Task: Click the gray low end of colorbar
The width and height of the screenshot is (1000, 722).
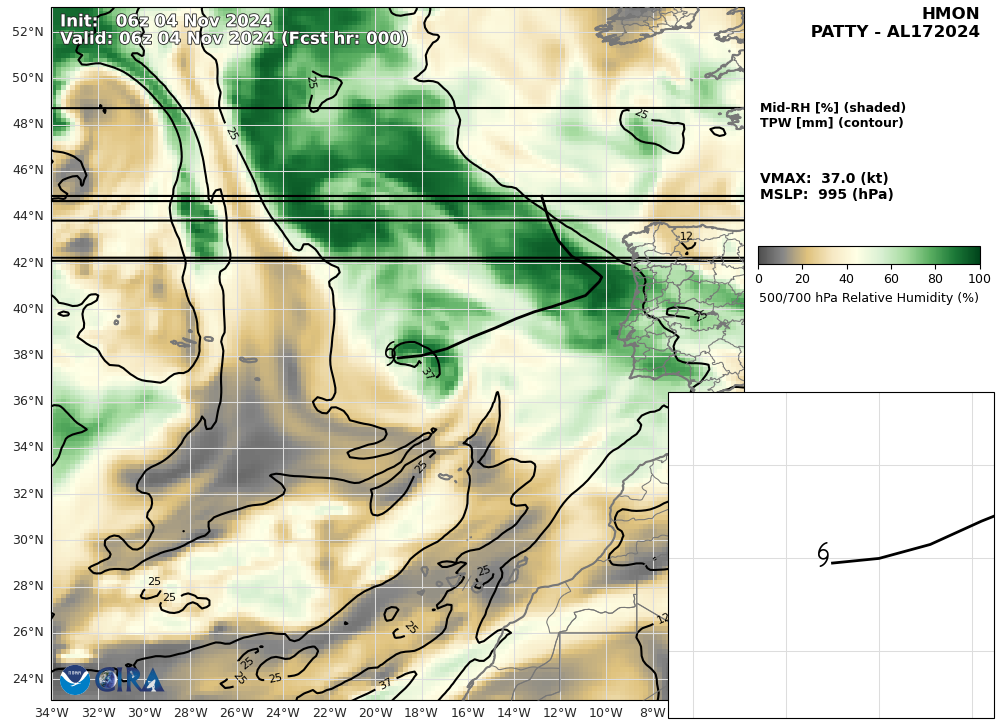Action: (x=768, y=255)
